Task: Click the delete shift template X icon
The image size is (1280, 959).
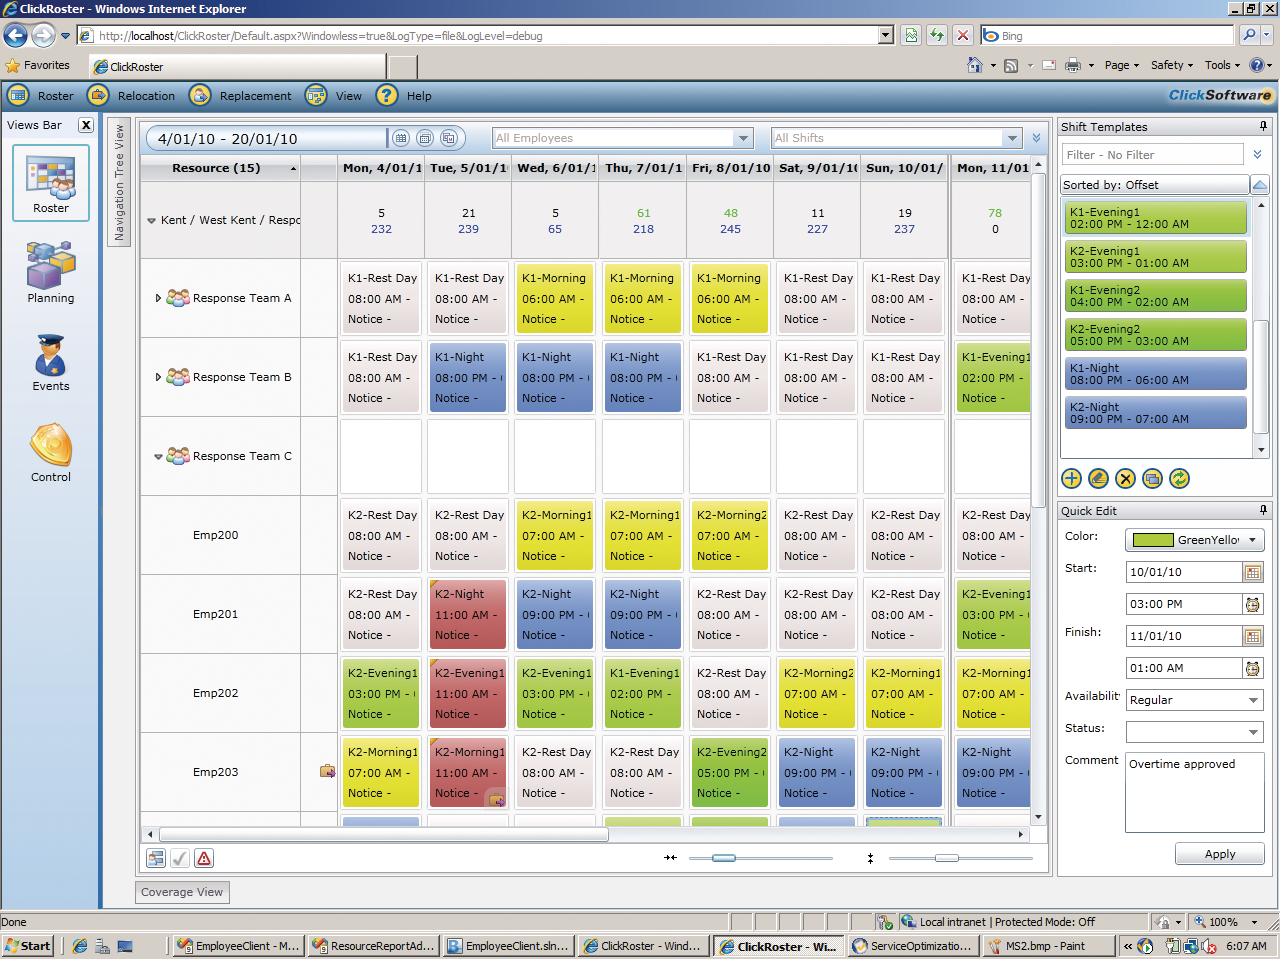Action: pos(1125,479)
